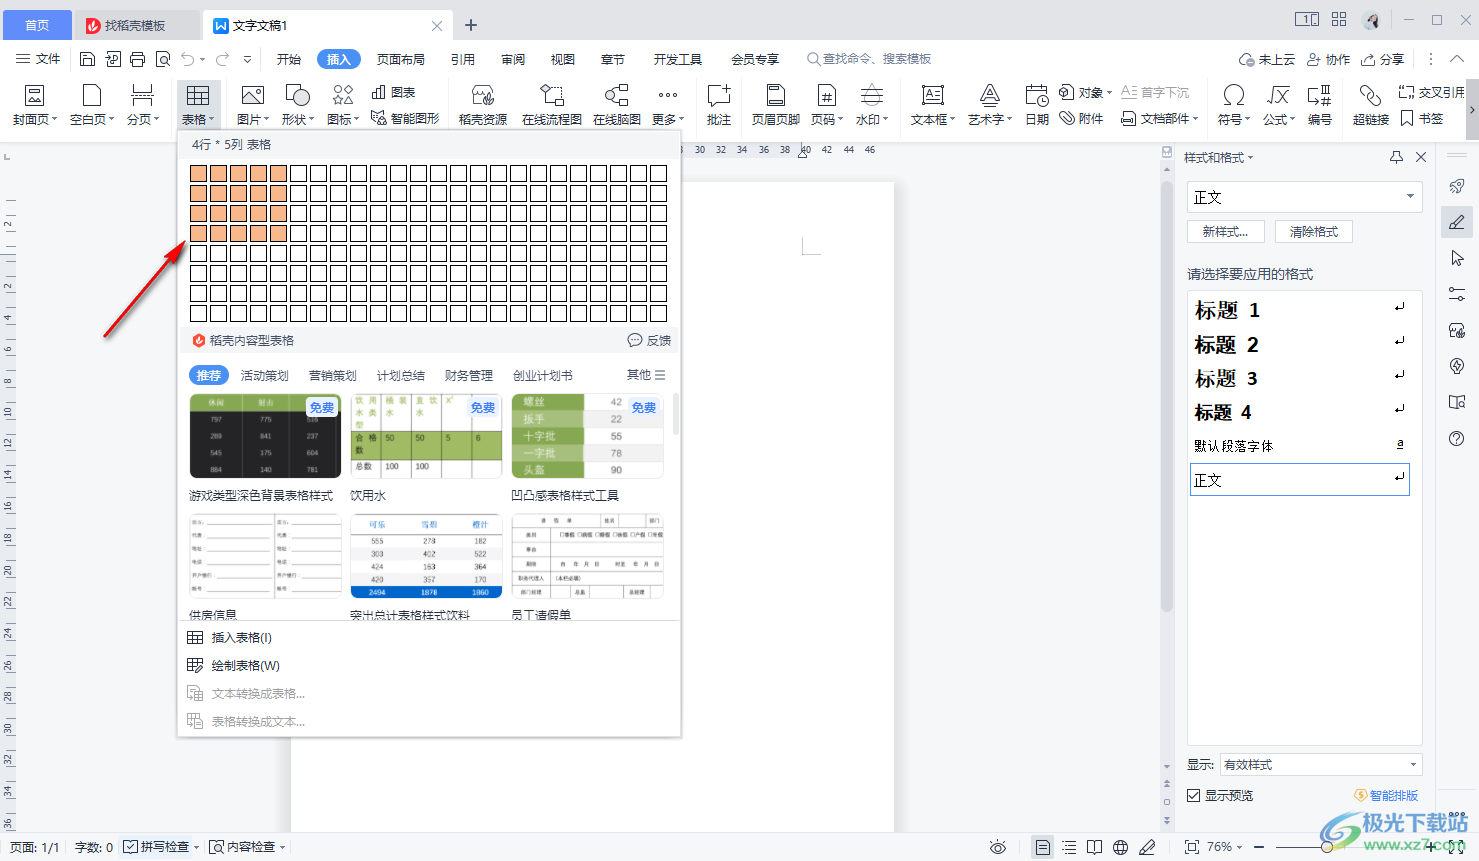Insert a 文本框 text box

933,105
